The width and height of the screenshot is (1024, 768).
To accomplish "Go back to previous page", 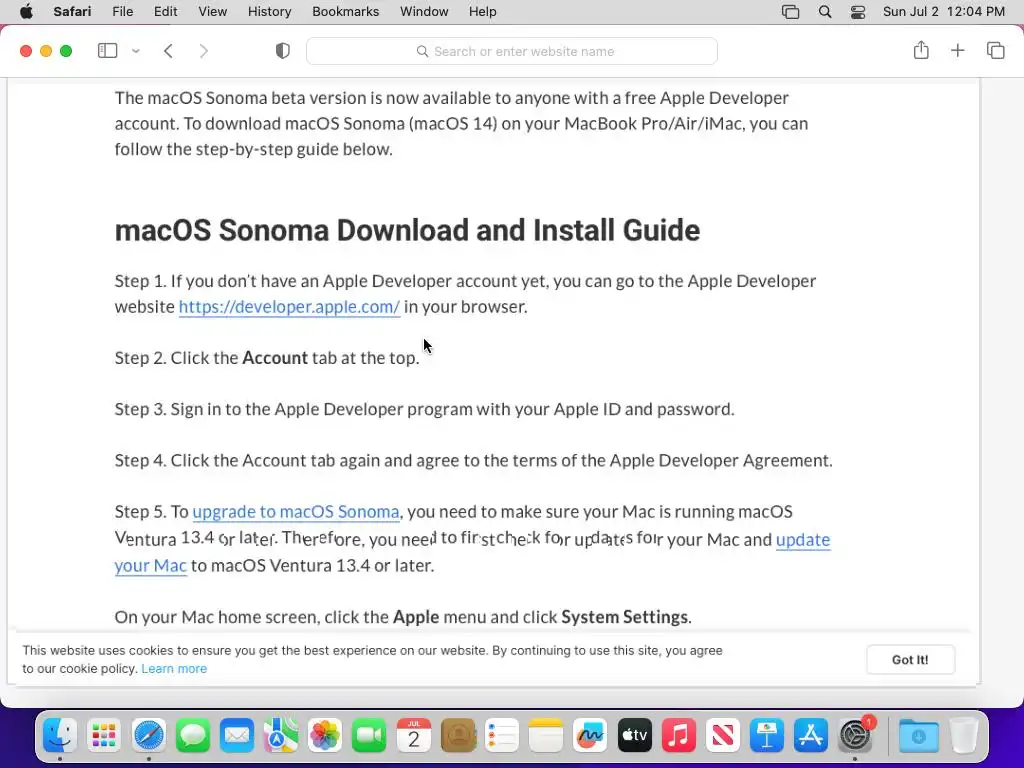I will 168,51.
